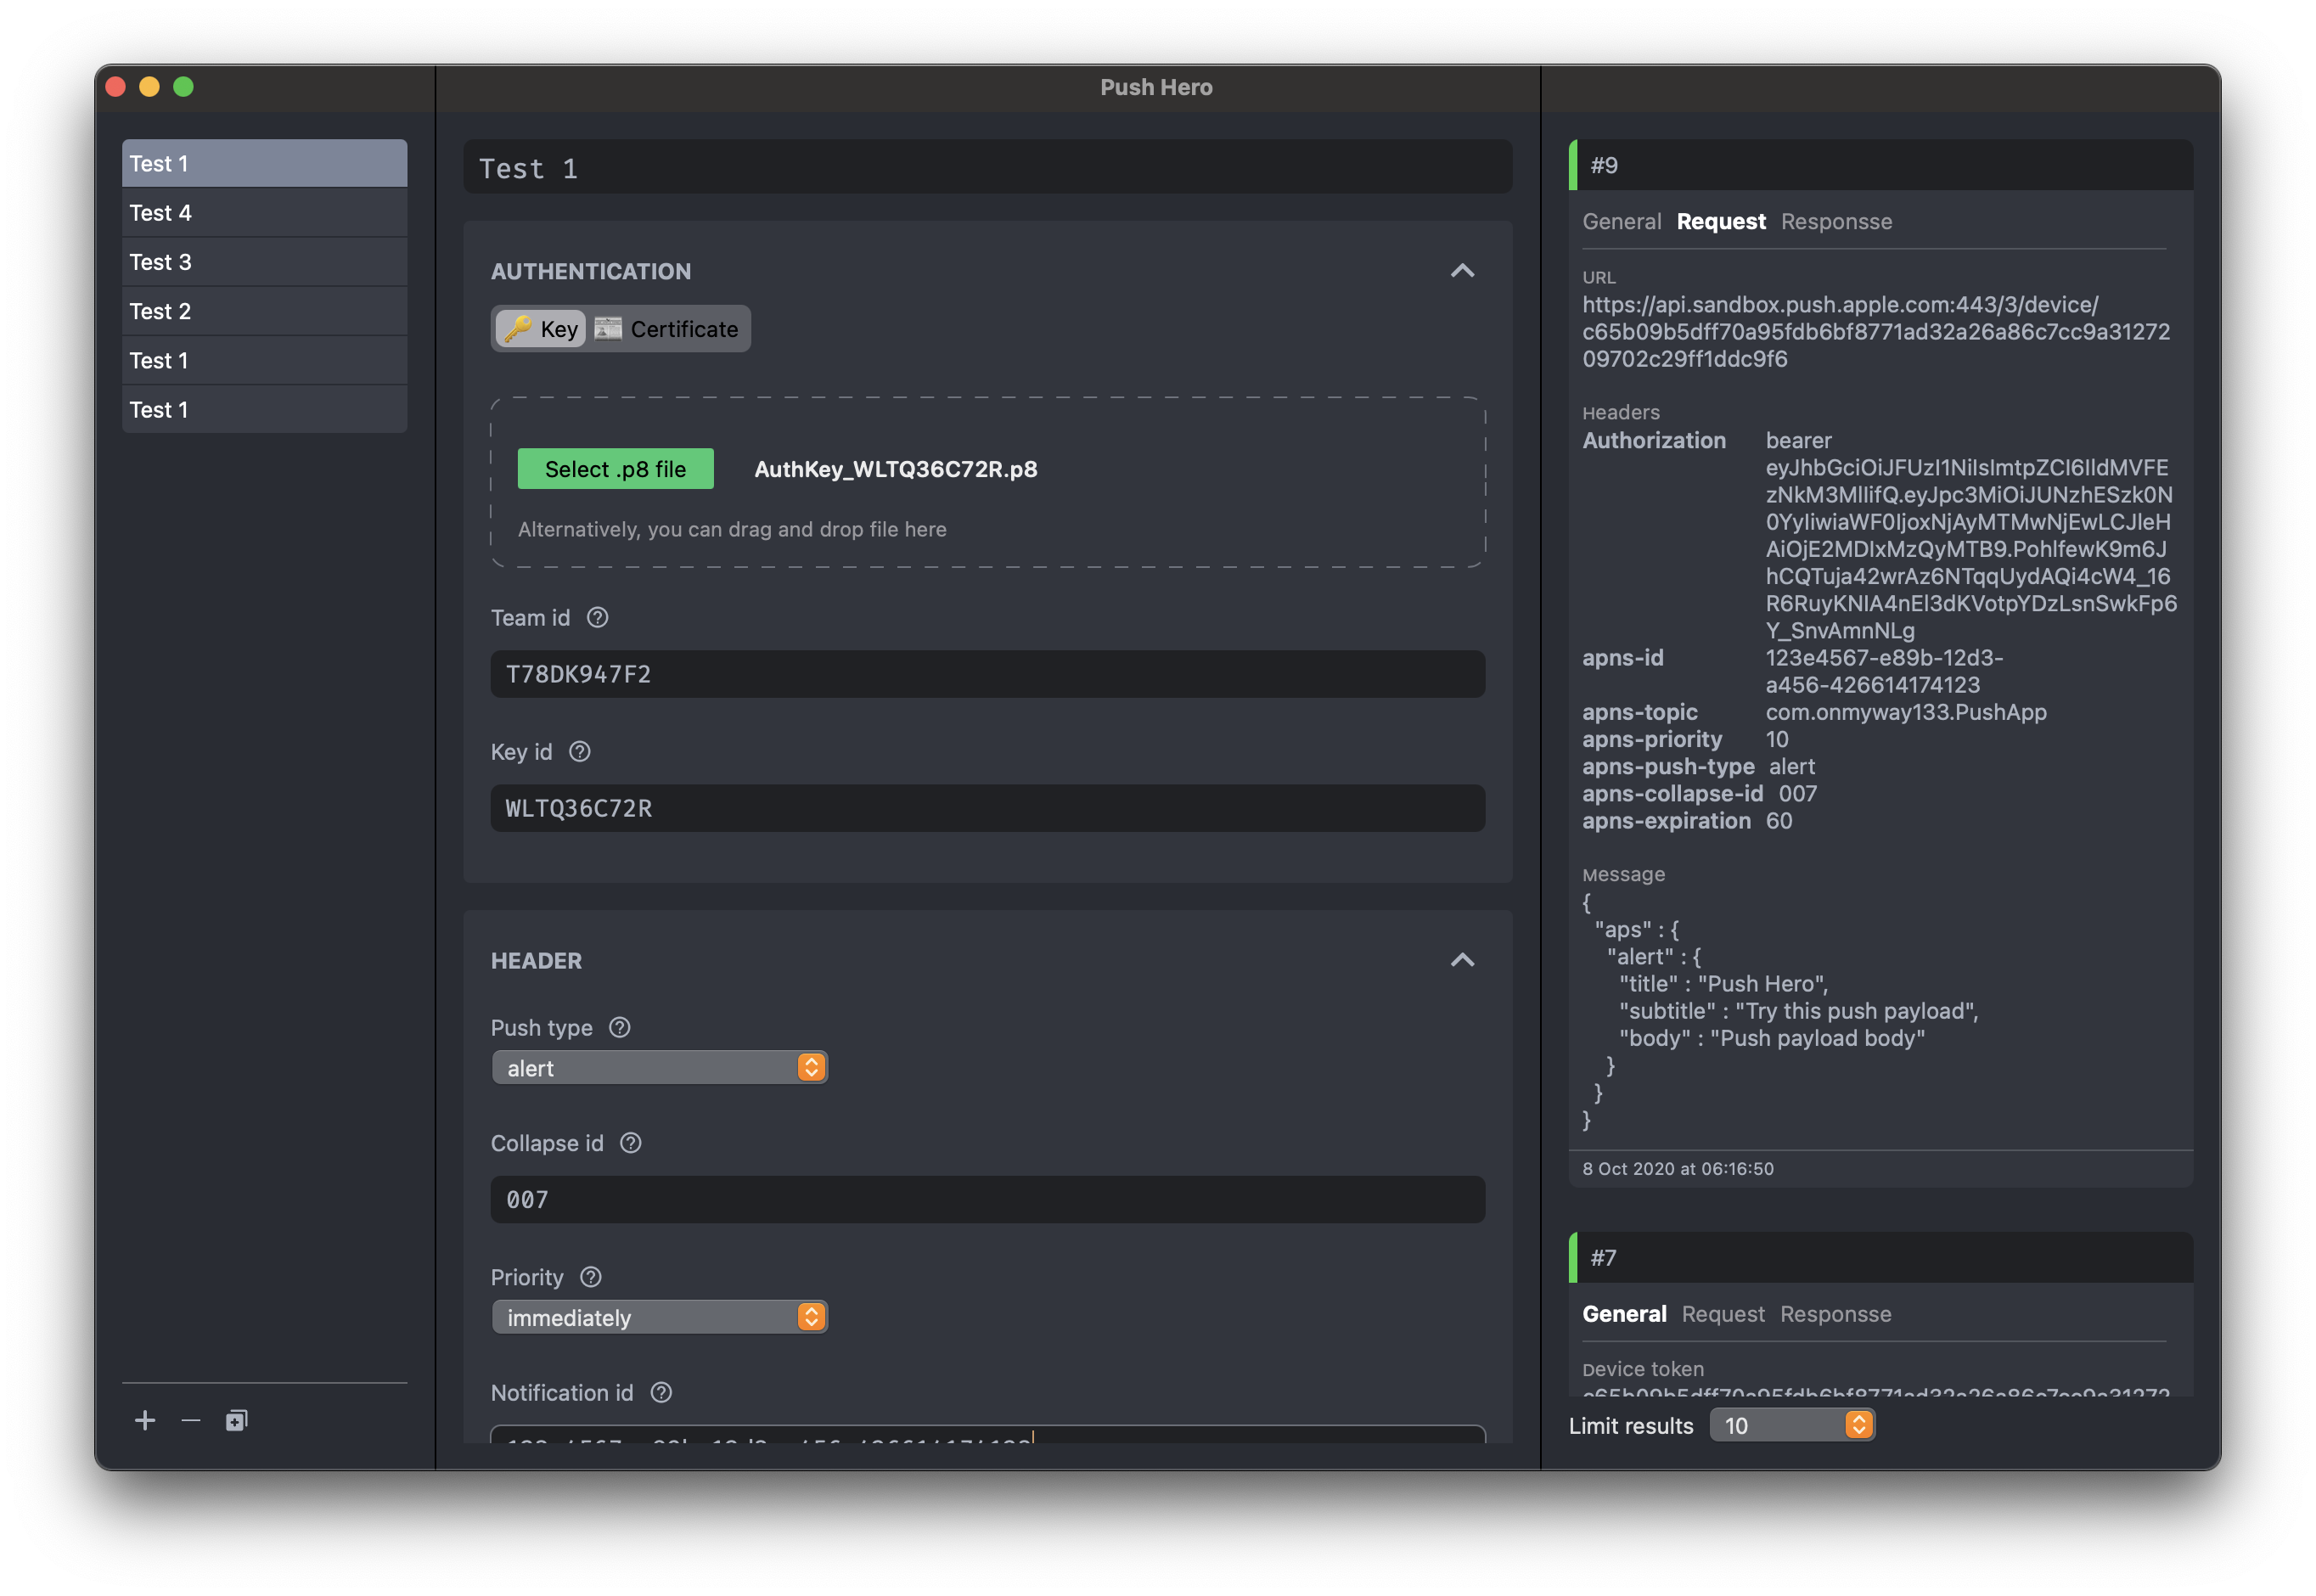Screen dimensions: 2316x1596
Task: Click the apns-topic value com.onmyway133.PushApp
Action: click(x=1906, y=713)
